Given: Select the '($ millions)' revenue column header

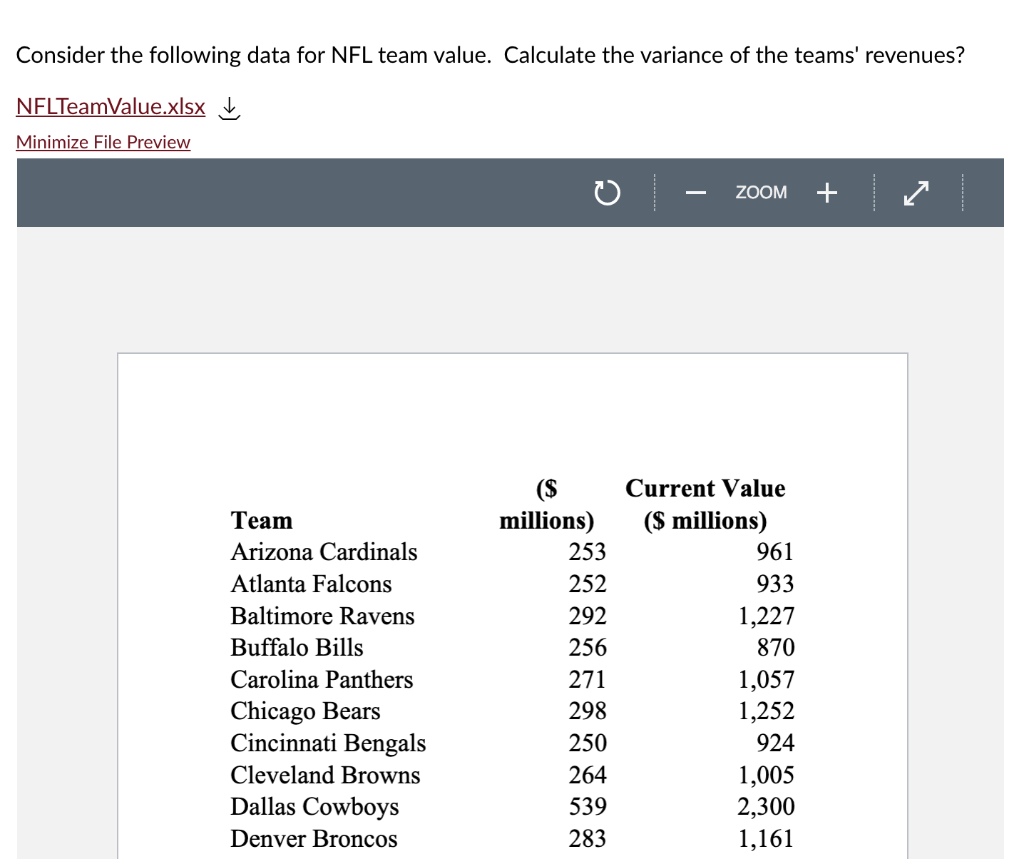Looking at the screenshot, I should [547, 504].
